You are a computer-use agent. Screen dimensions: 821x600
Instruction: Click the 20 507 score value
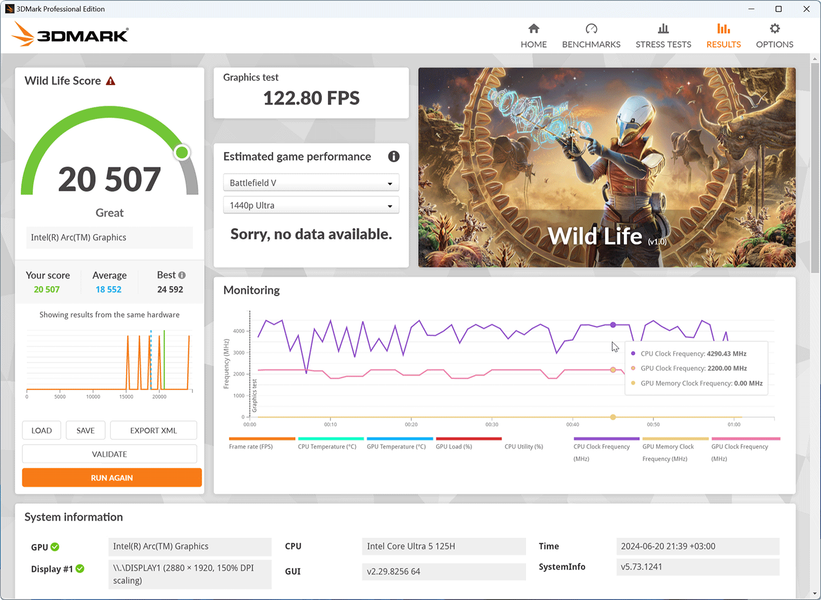[x=109, y=179]
